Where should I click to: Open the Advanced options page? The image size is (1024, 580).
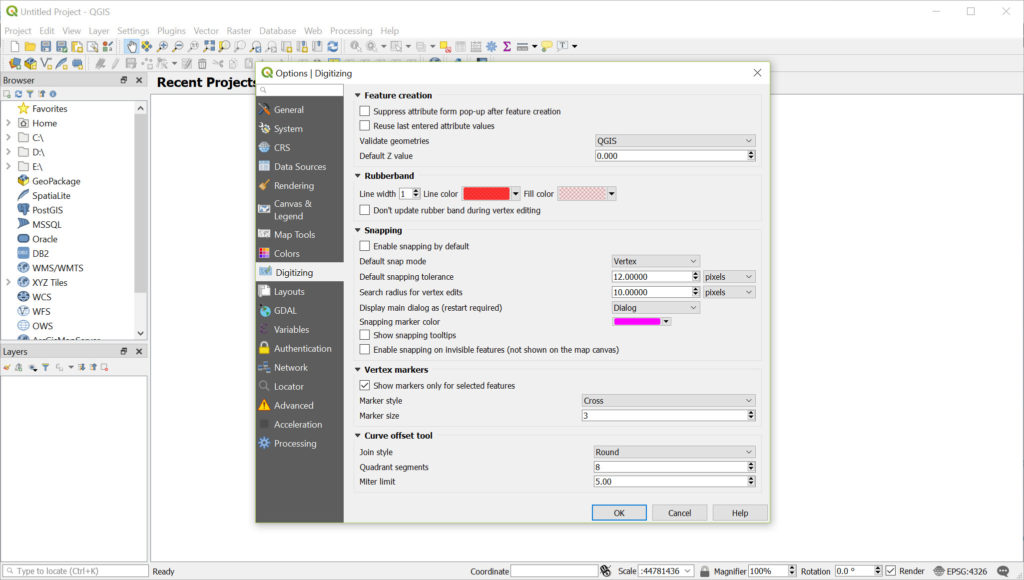[x=300, y=406]
